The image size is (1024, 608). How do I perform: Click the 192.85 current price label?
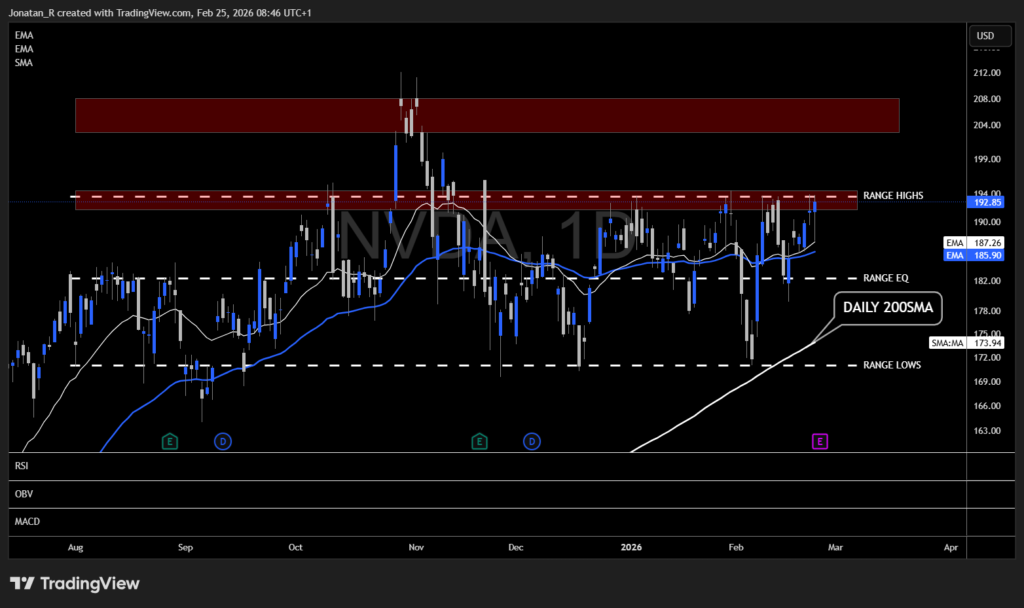[x=986, y=202]
